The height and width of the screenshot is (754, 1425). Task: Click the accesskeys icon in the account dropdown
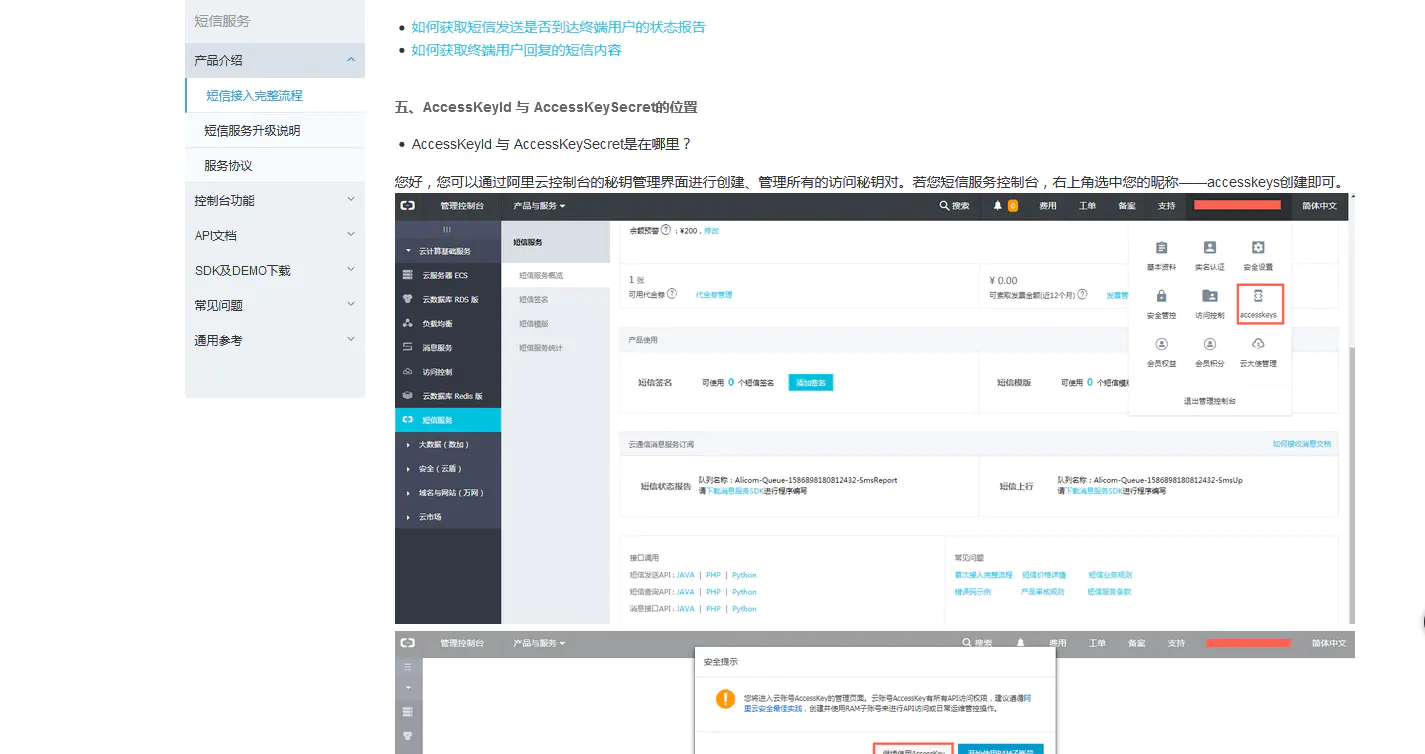point(1258,296)
